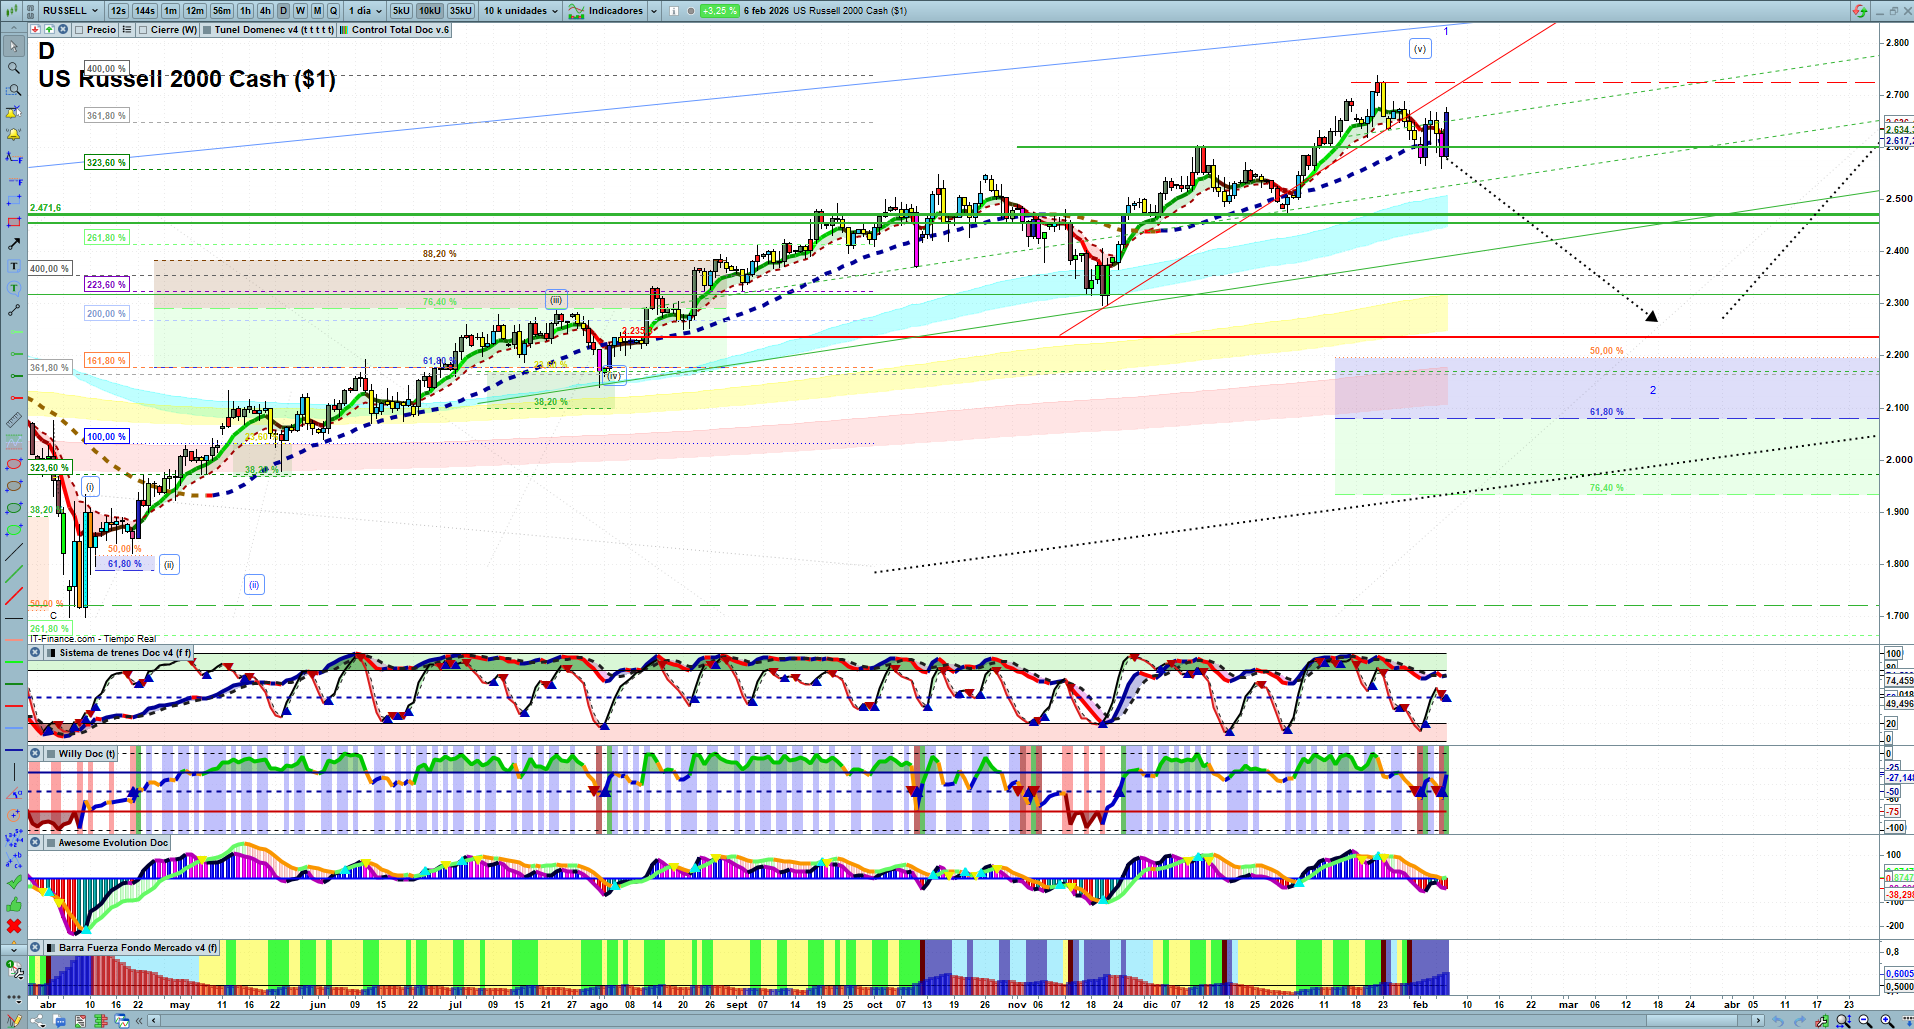1914x1029 pixels.
Task: Click the green thumbs-up icon
Action: coord(14,904)
